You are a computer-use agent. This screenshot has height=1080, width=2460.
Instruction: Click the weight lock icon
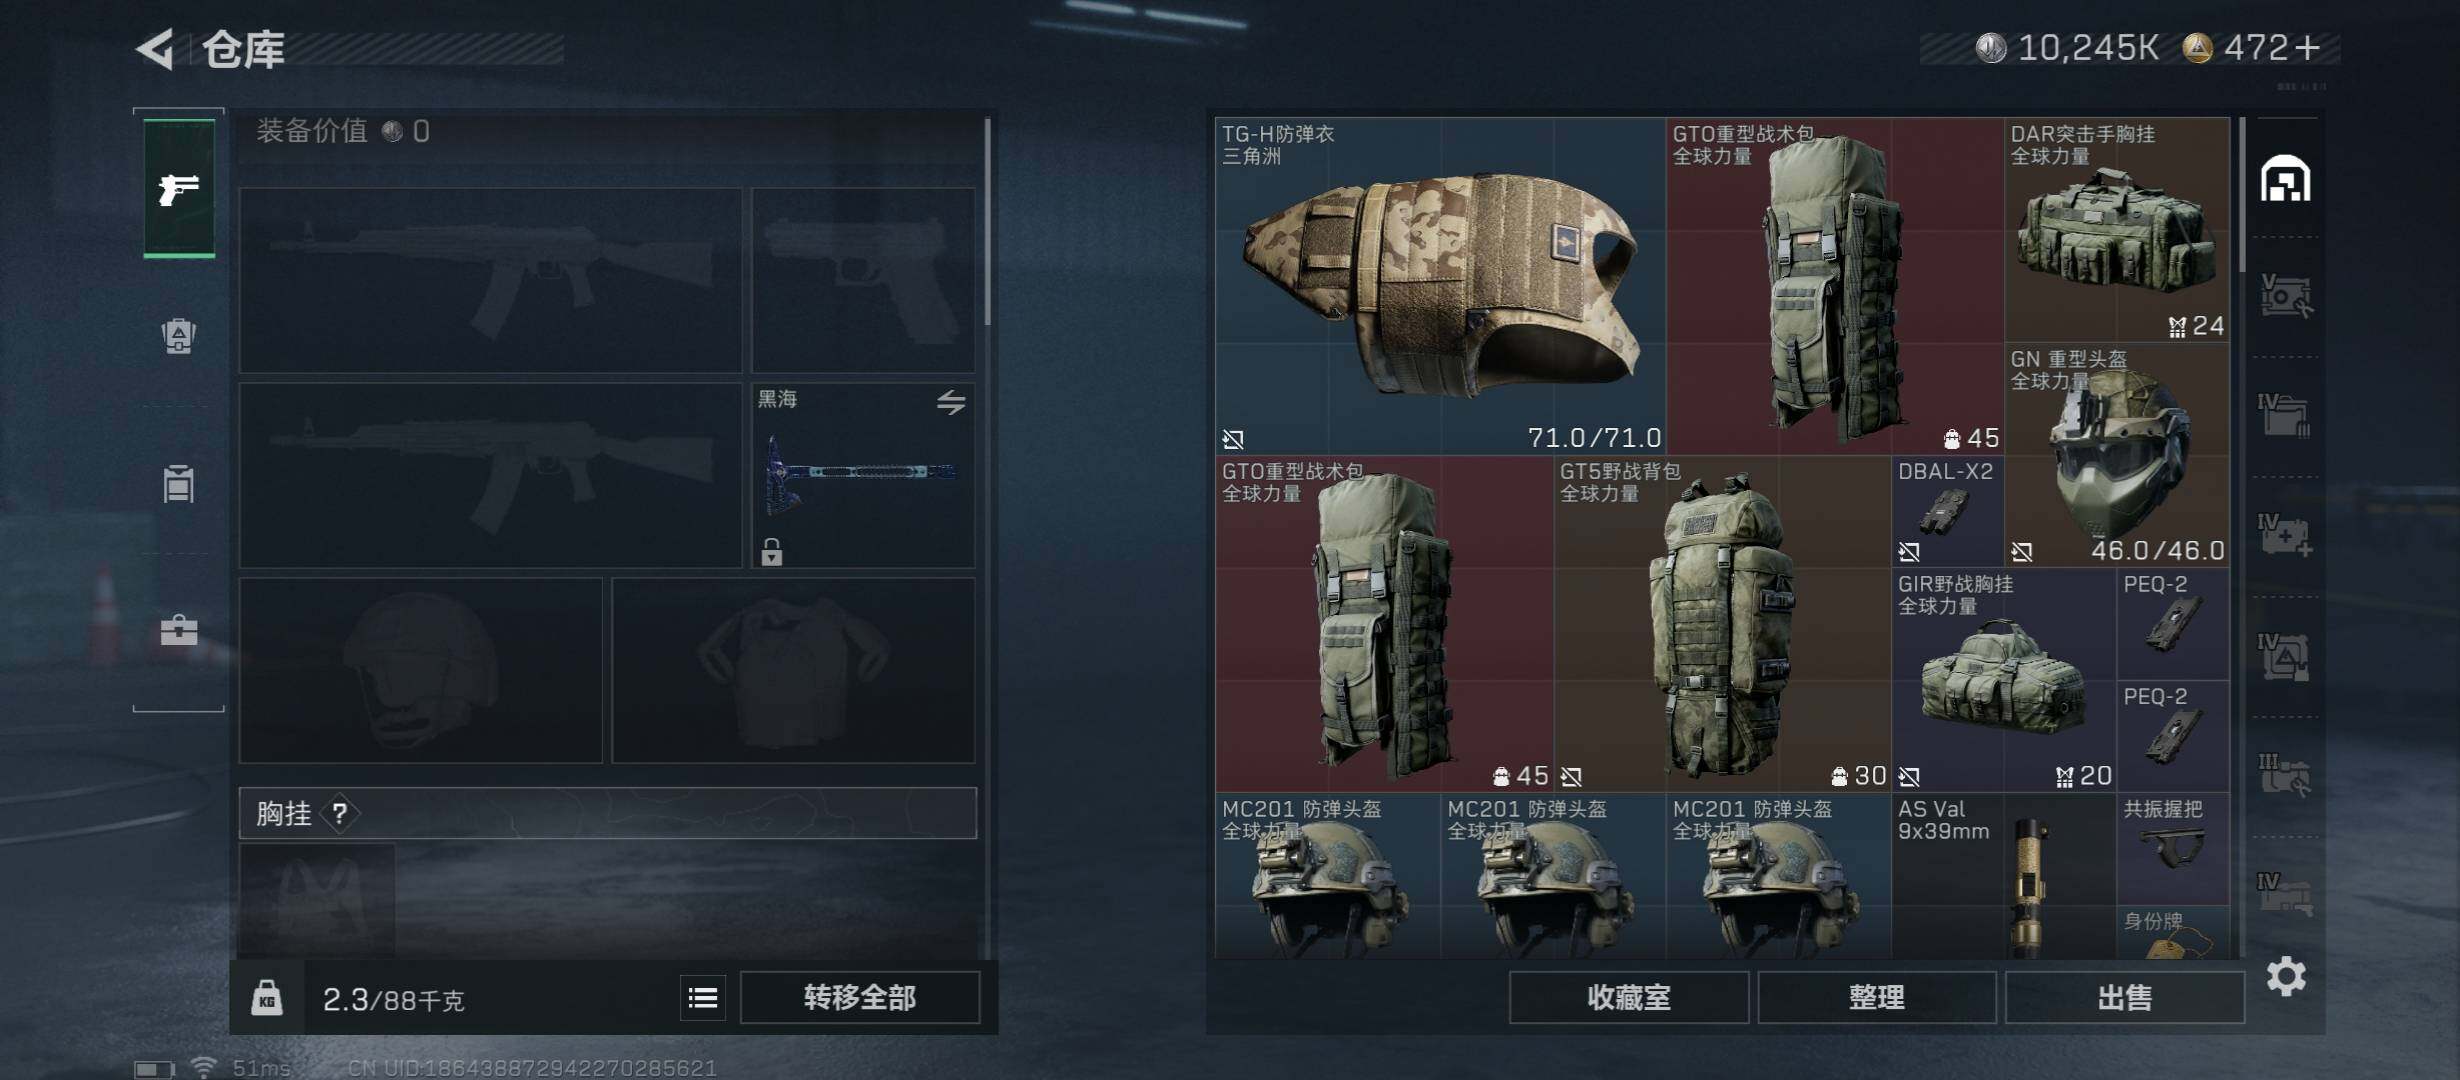click(x=266, y=998)
